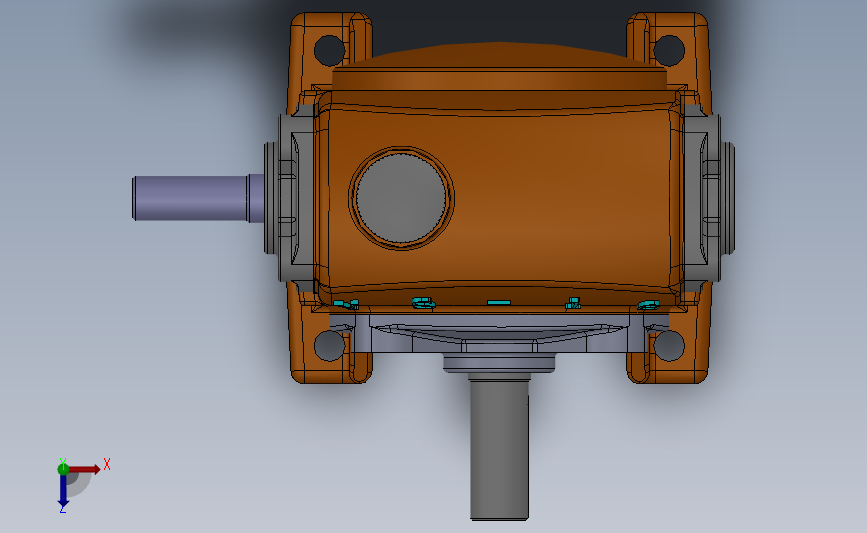The height and width of the screenshot is (533, 867).
Task: Select the gray bearing cap beside the purple shaft
Action: coord(289,198)
